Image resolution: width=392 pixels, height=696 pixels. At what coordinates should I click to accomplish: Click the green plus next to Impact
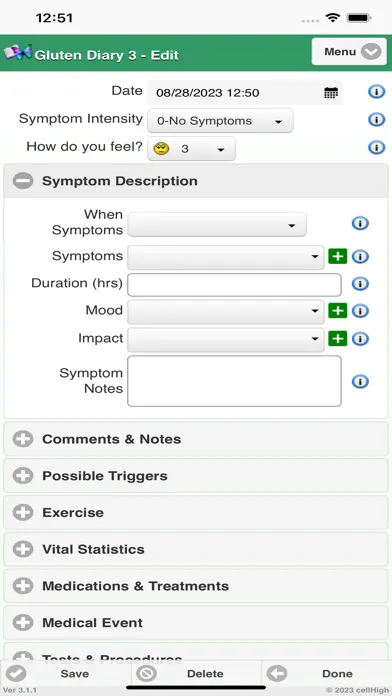(x=337, y=339)
